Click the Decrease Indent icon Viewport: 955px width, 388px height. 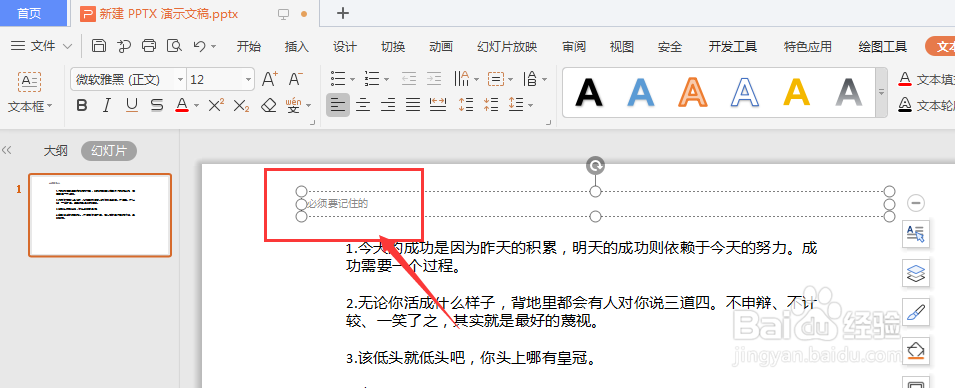(x=409, y=79)
